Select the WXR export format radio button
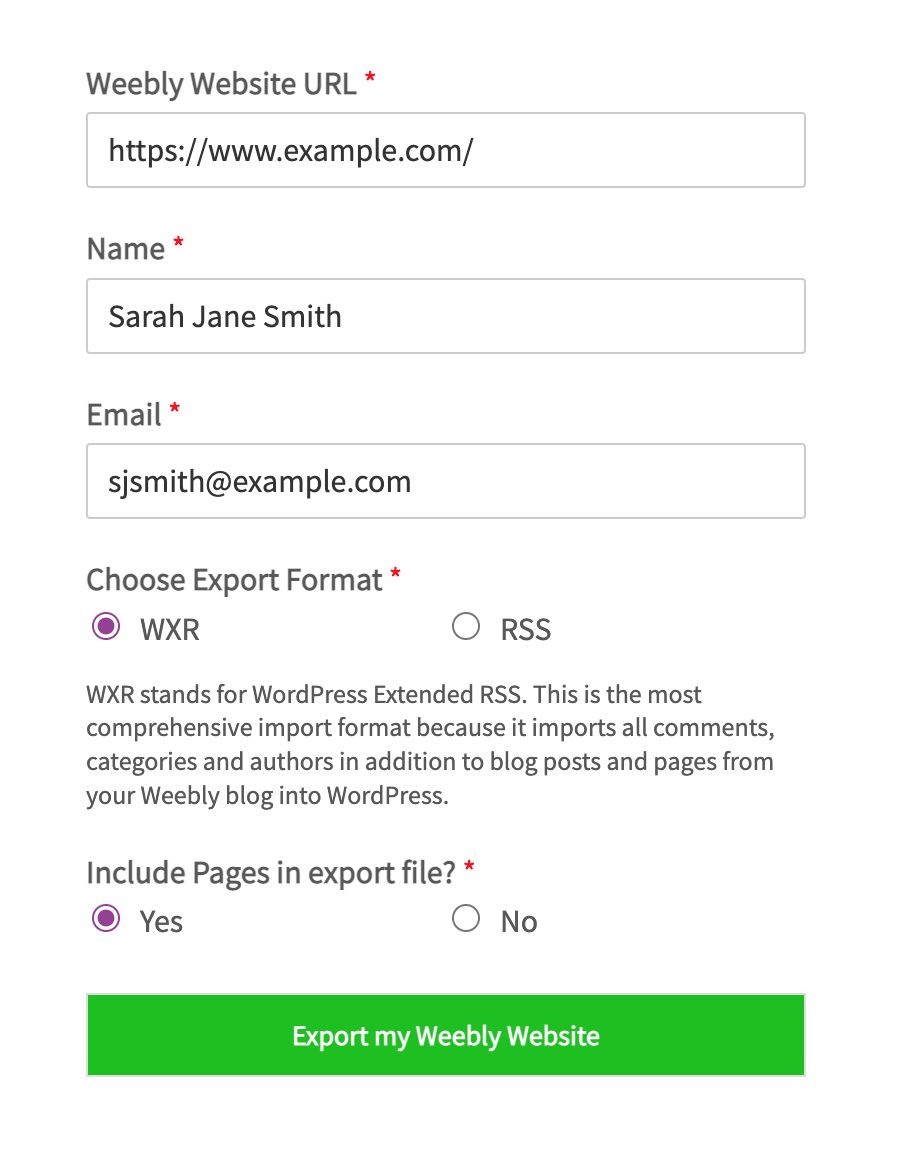Image resolution: width=912 pixels, height=1158 pixels. 105,626
